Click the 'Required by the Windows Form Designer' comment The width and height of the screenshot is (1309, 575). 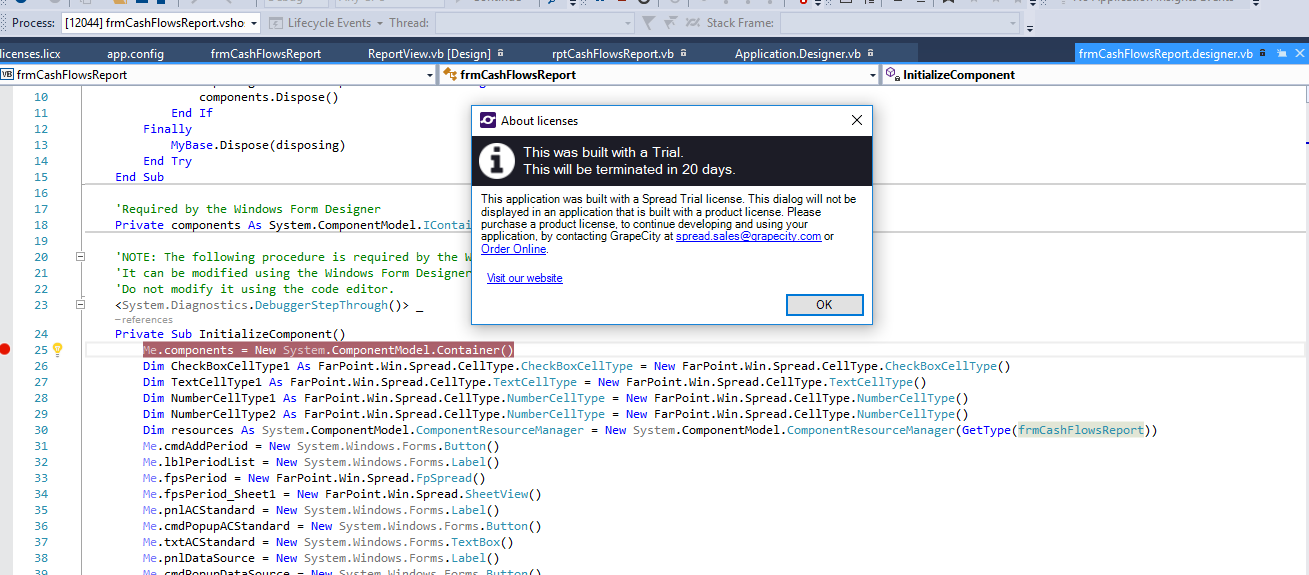point(248,209)
